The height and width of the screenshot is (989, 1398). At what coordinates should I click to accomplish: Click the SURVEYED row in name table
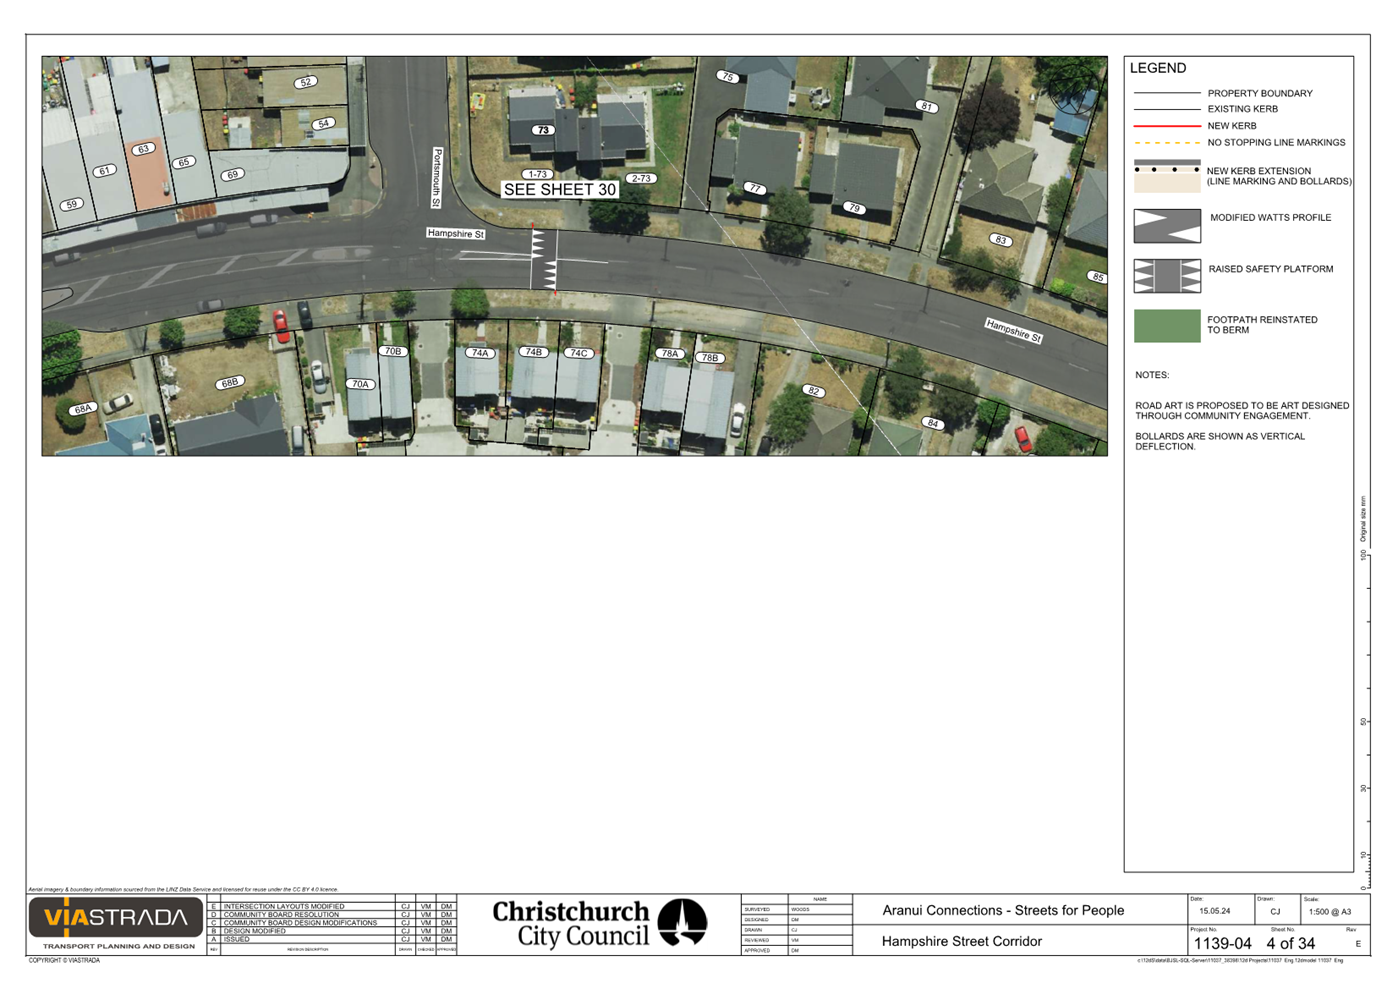click(796, 909)
